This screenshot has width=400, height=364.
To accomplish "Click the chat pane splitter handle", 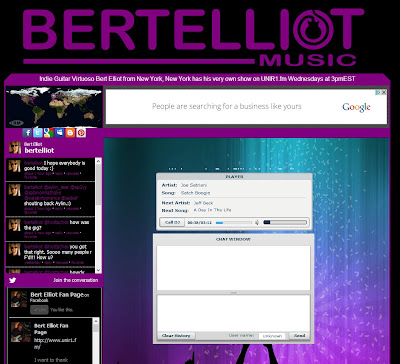I will coord(233,293).
